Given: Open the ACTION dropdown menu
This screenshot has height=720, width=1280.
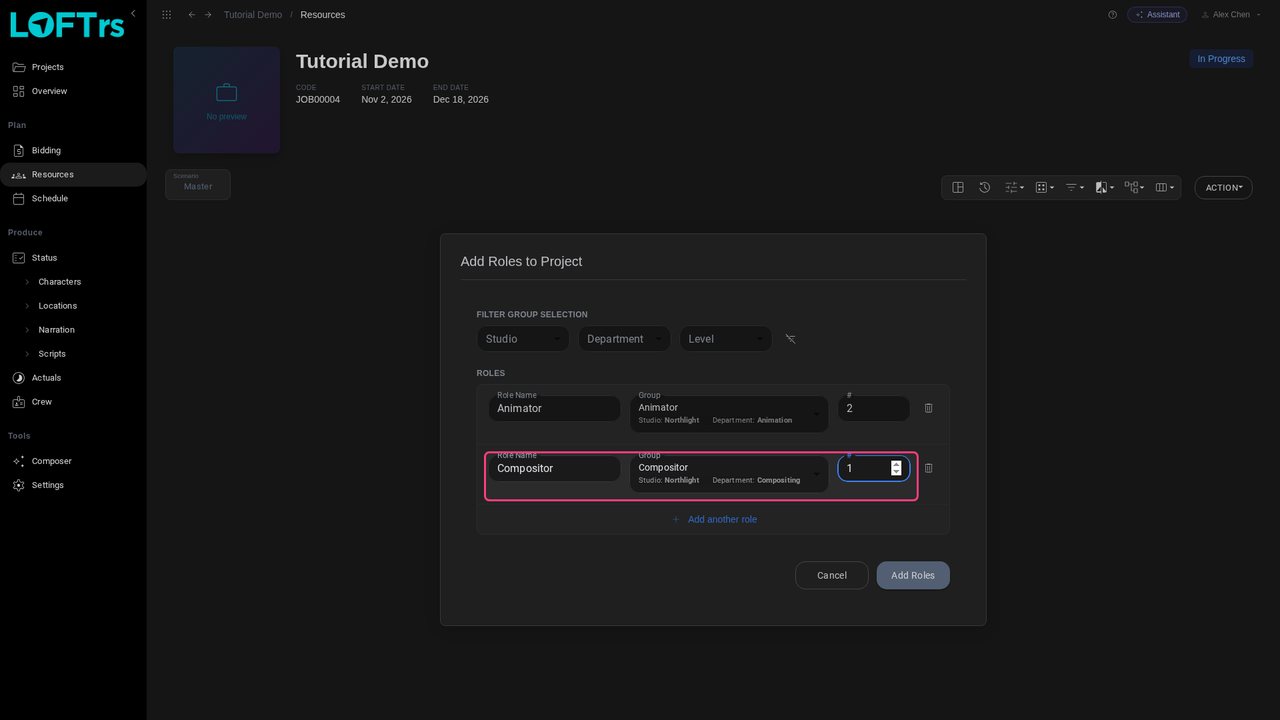Looking at the screenshot, I should [x=1223, y=187].
